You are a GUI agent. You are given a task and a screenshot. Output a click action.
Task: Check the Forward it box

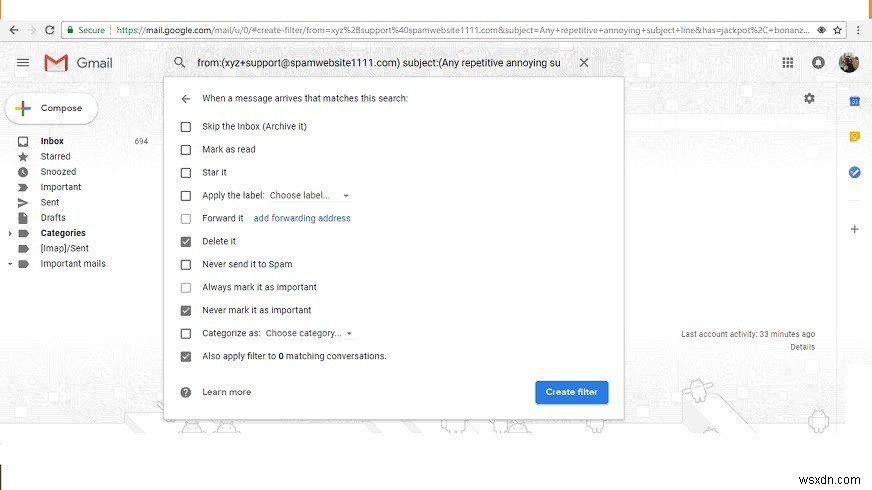[x=186, y=219]
